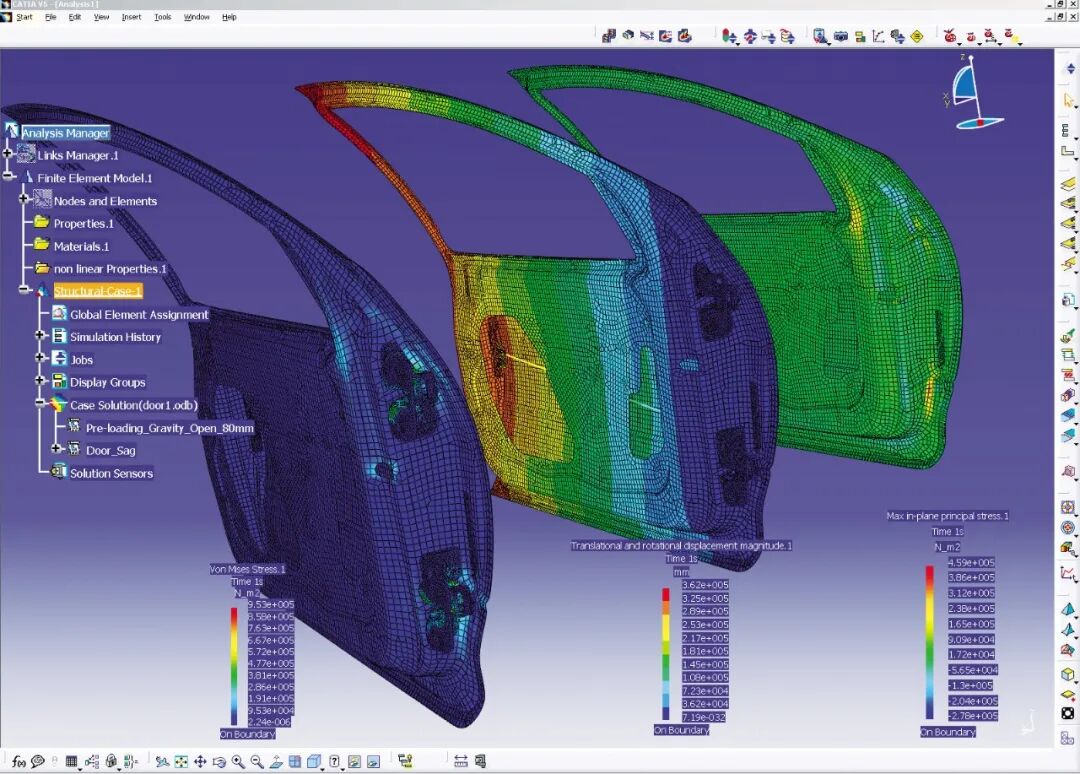1080x774 pixels.
Task: Click the camera capture icon in top toolbar
Action: click(x=840, y=37)
